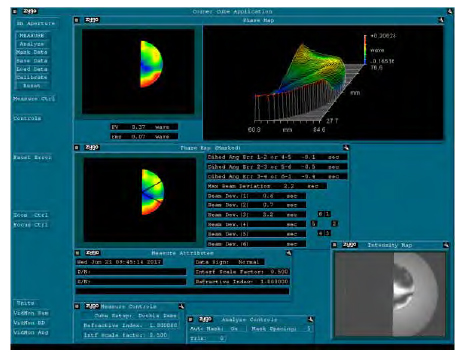Screen dimensions: 468x360
Task: Click the zygo logo of the Phase Map (Masked) window
Action: click(x=92, y=147)
